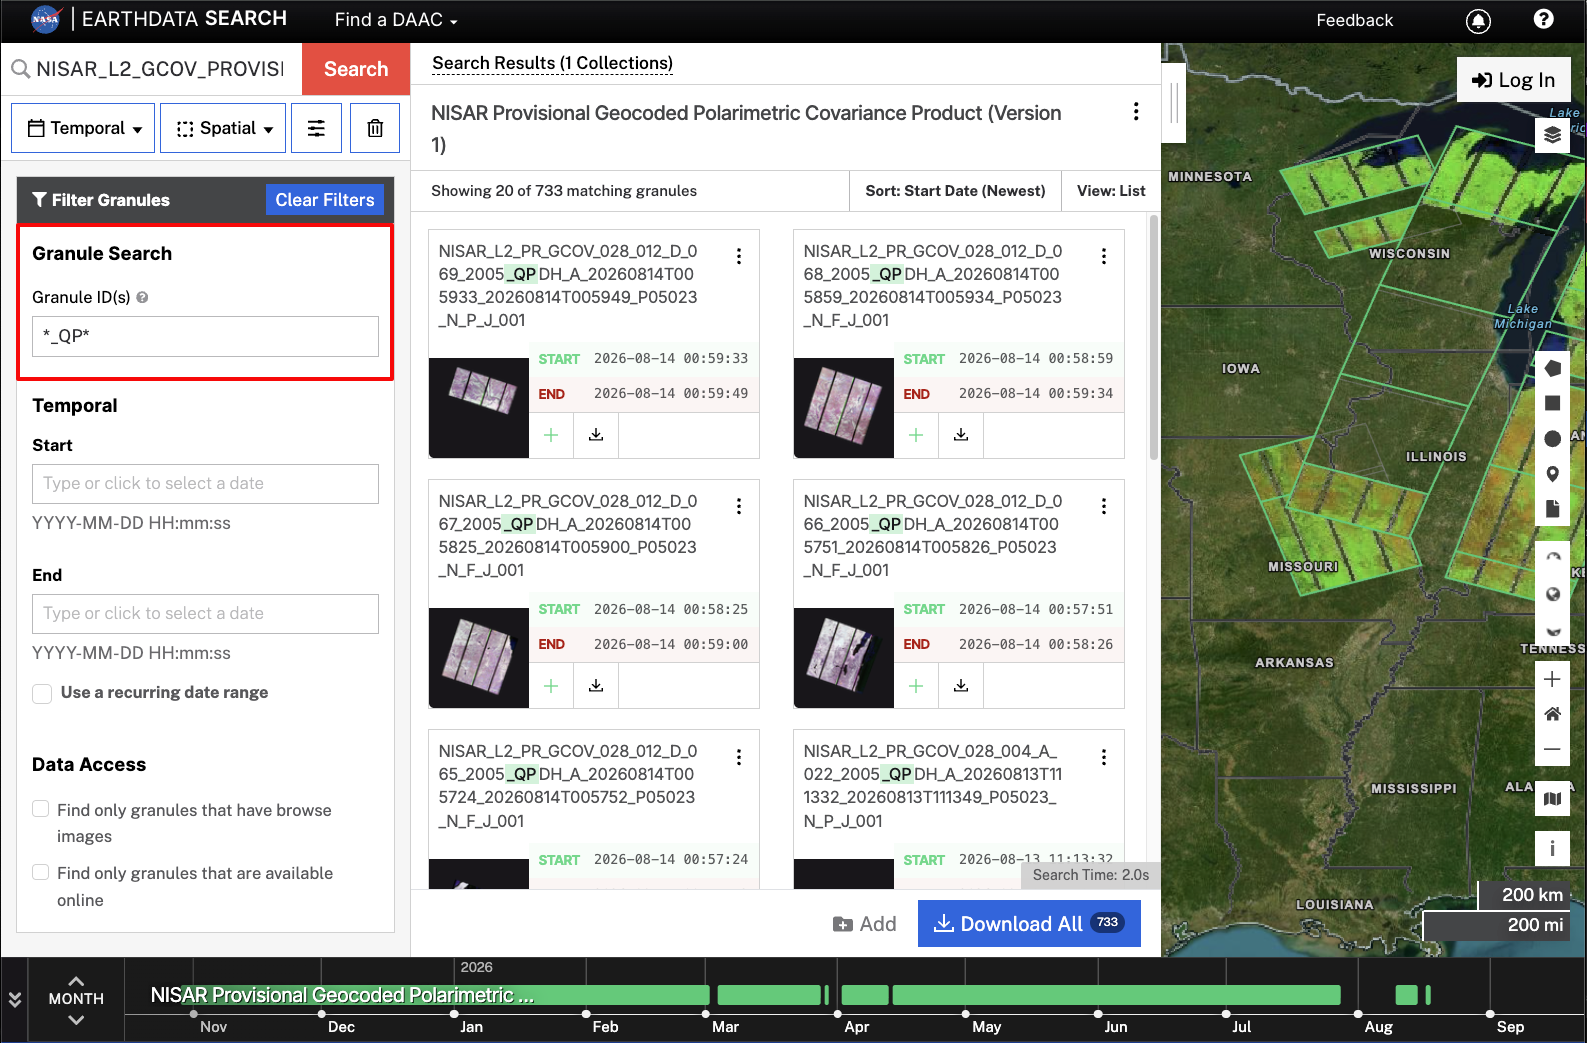Click the Granule ID(s) help icon

tap(142, 297)
